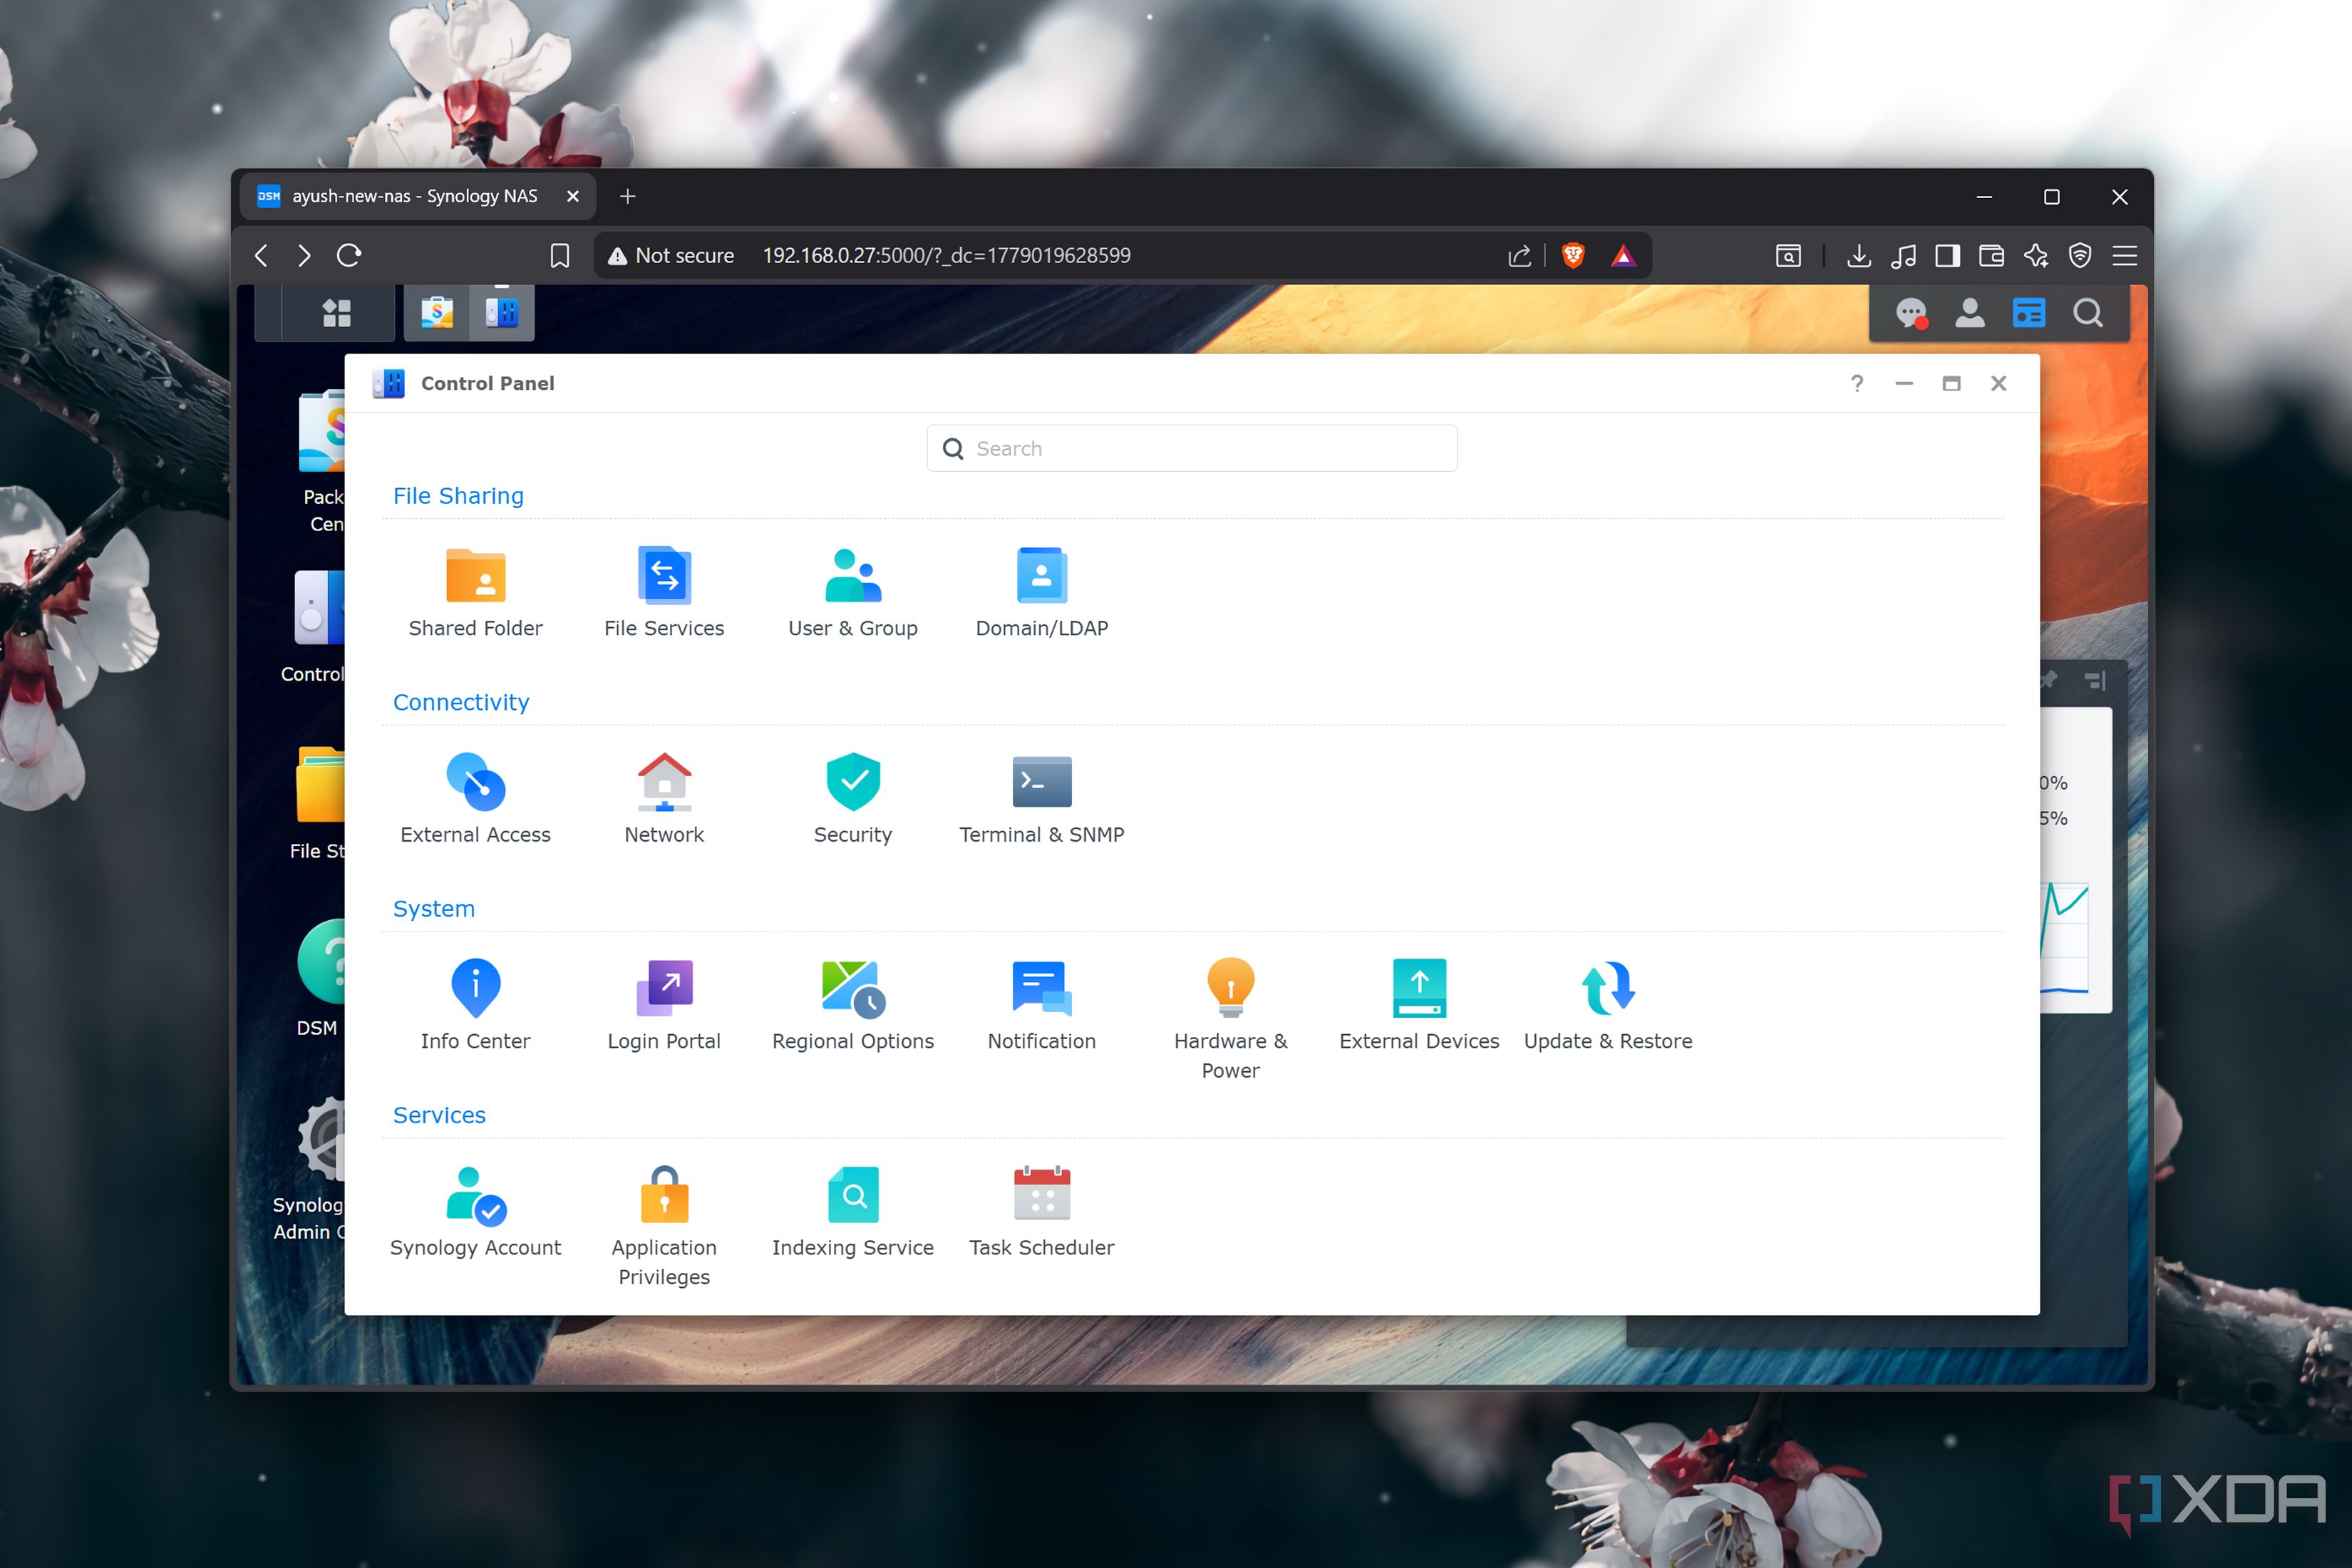Open Brave Rewards triangle icon
This screenshot has height=1568, width=2352.
click(1623, 255)
